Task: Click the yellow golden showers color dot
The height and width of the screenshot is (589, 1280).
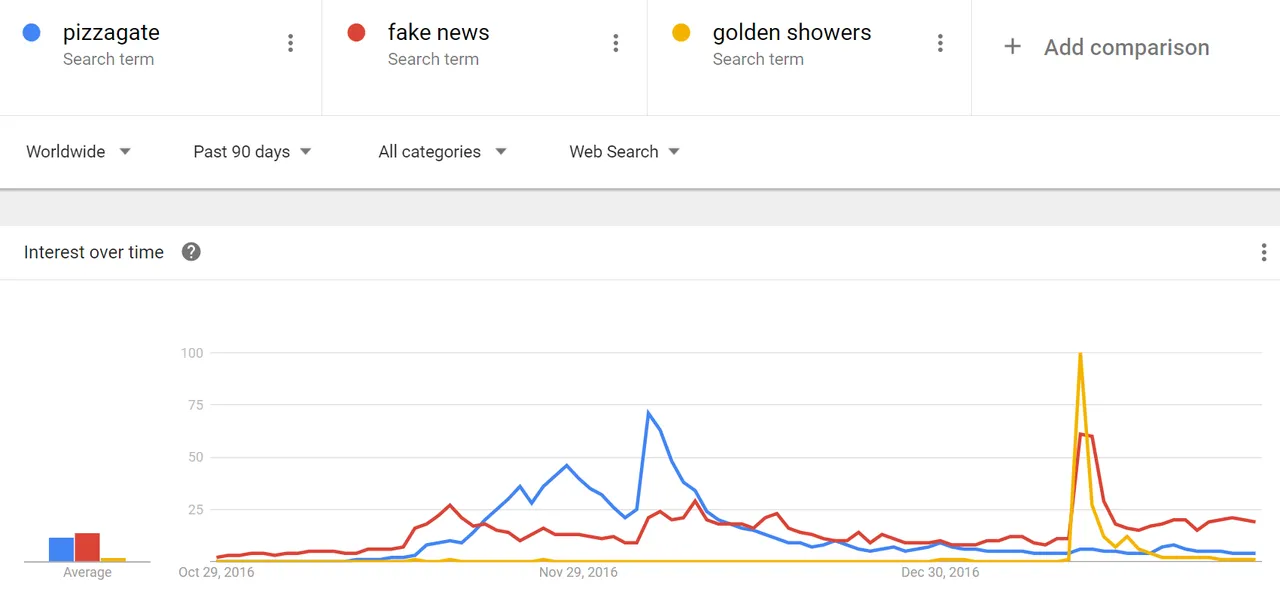Action: [x=681, y=33]
